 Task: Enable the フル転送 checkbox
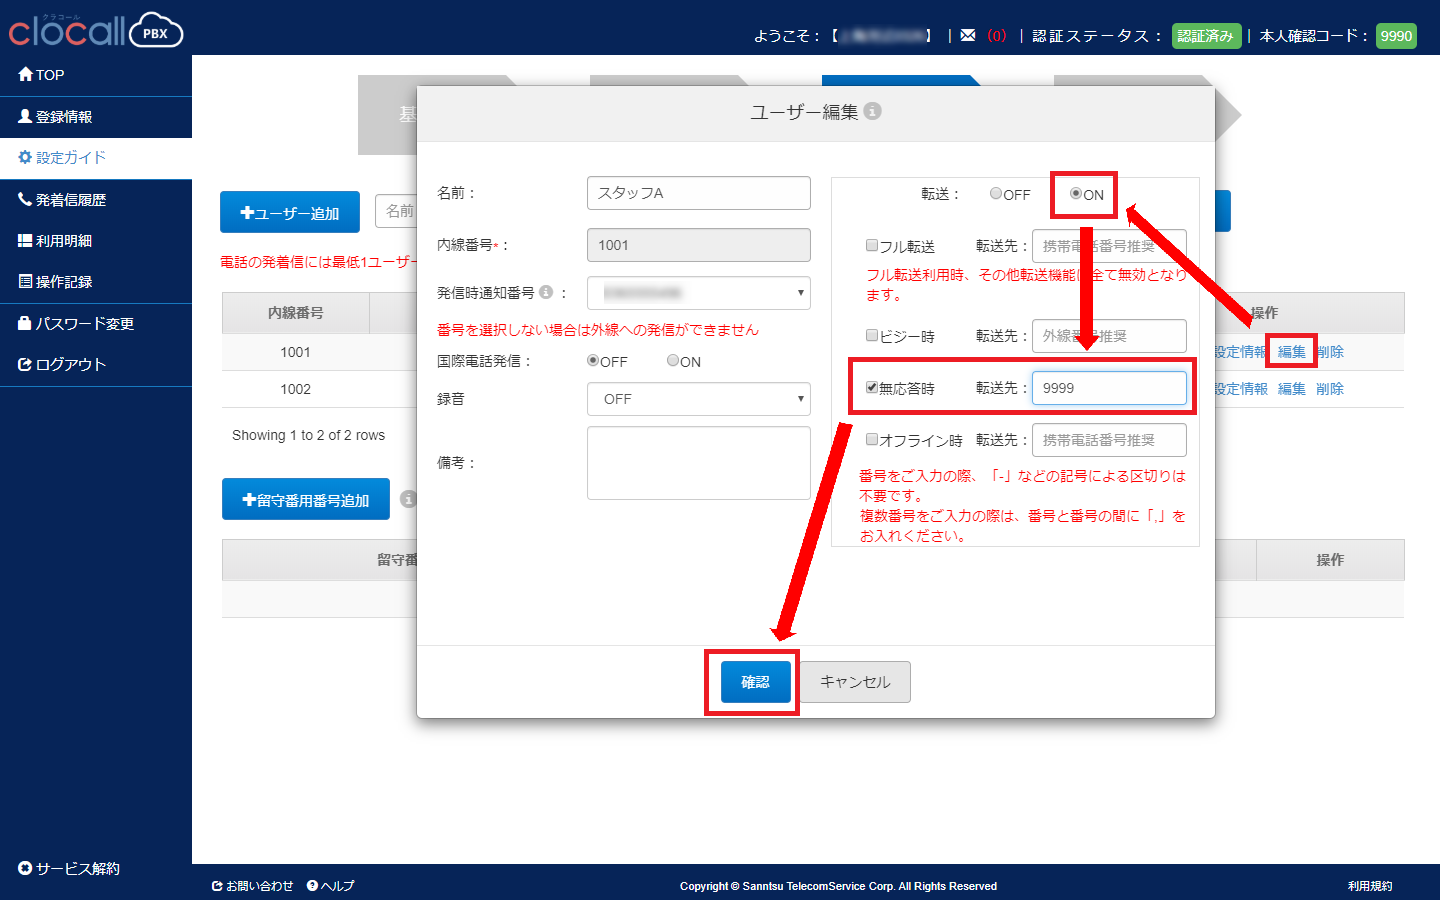click(x=872, y=245)
